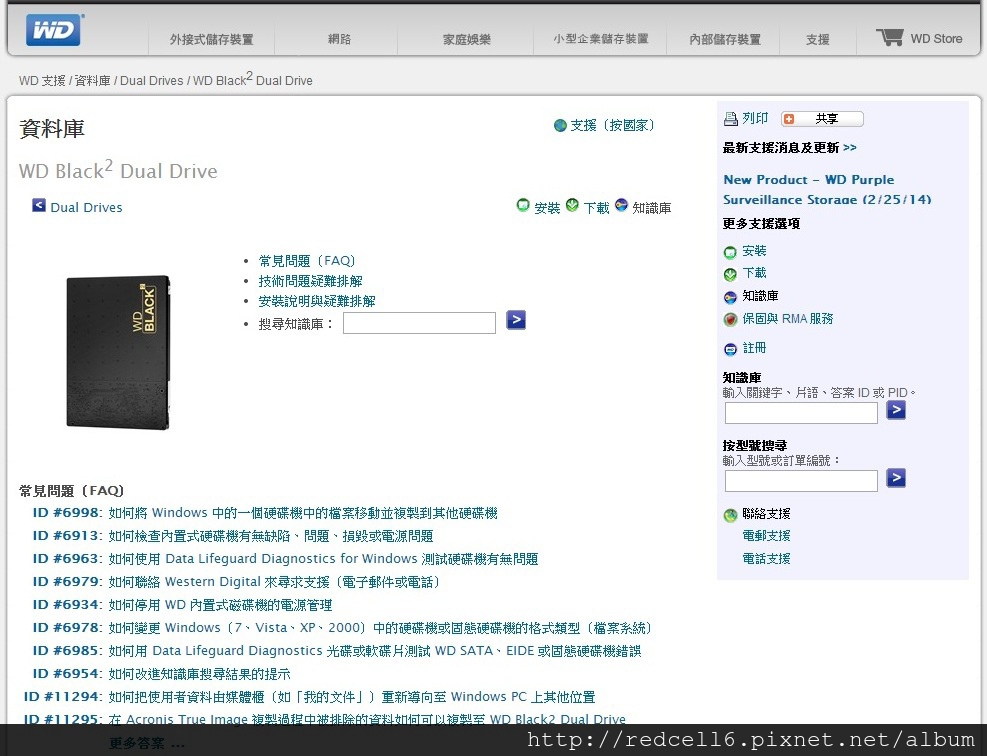
Task: Click 資料庫 breadcrumb link
Action: 93,81
